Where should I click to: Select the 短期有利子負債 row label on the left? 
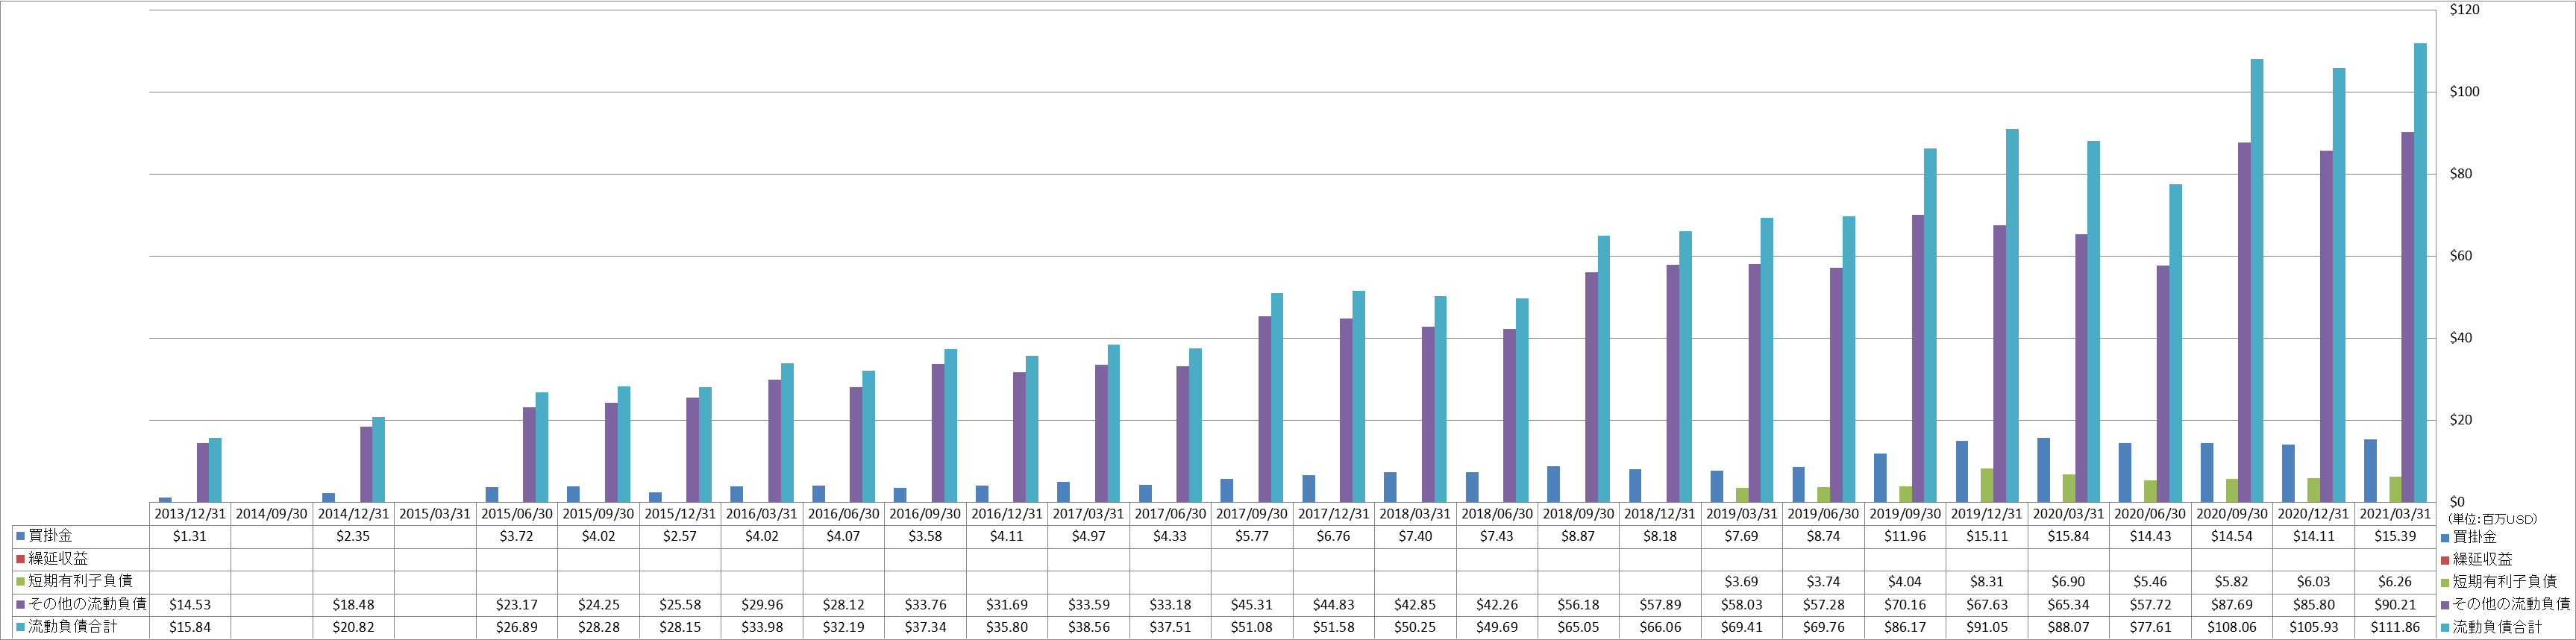[x=80, y=581]
